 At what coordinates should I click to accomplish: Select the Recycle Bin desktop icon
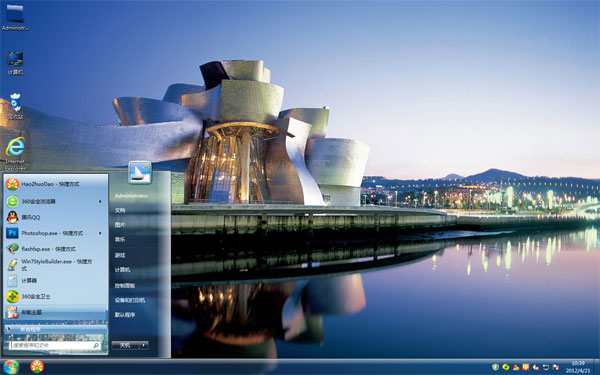tap(15, 106)
